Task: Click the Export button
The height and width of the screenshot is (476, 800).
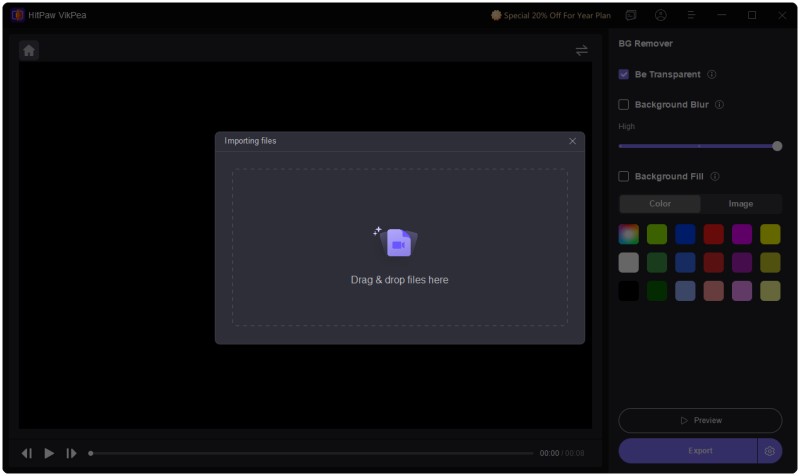Action: pyautogui.click(x=688, y=451)
